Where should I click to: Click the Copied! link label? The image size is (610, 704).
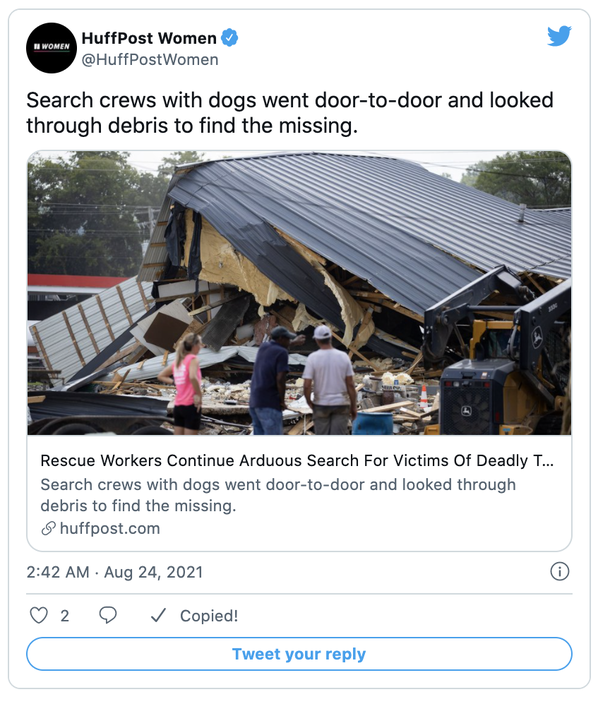pyautogui.click(x=209, y=616)
